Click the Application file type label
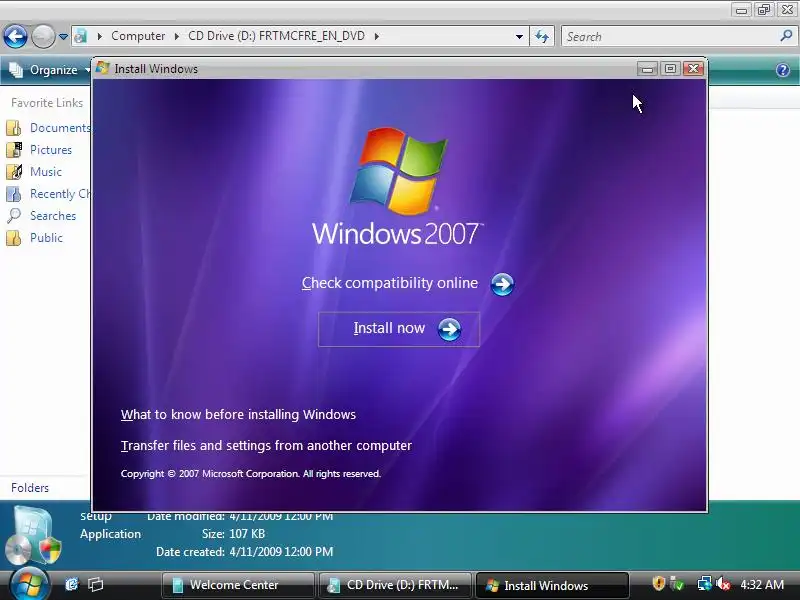 coord(110,534)
